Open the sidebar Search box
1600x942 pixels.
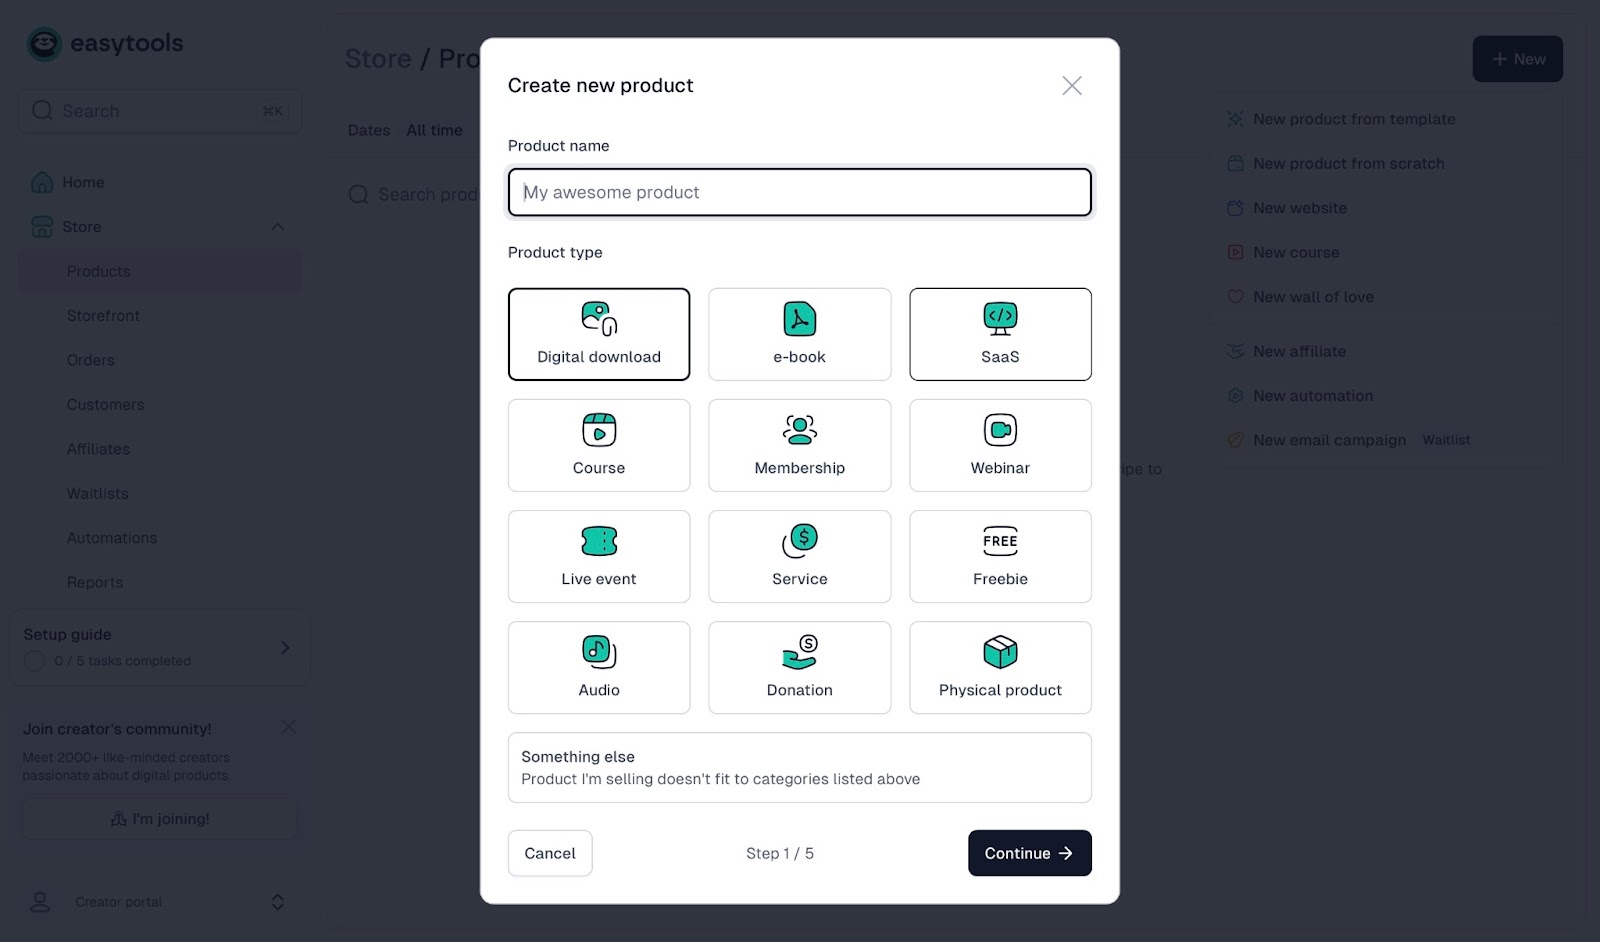pyautogui.click(x=160, y=111)
